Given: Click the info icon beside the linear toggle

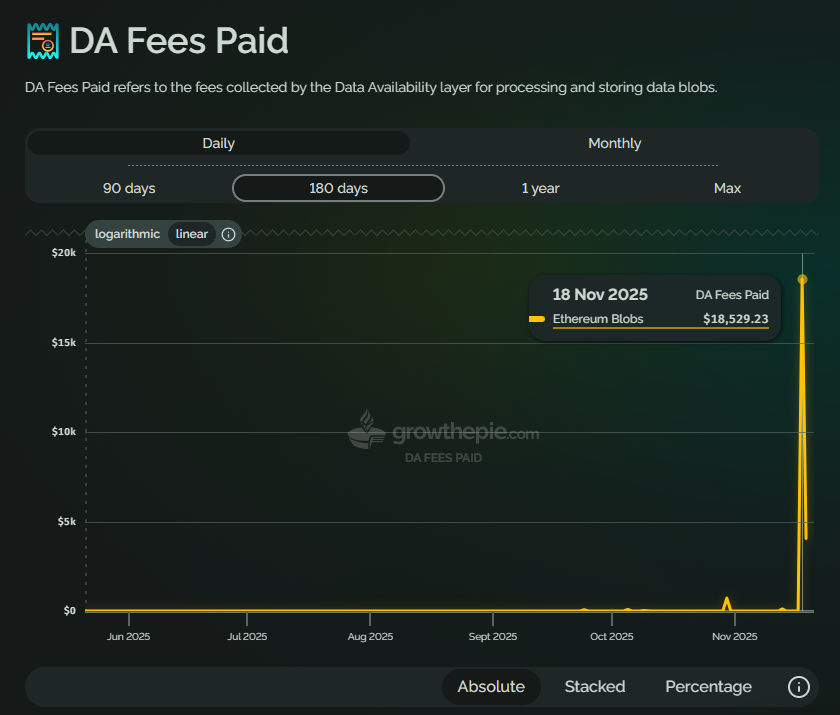Looking at the screenshot, I should [x=228, y=234].
